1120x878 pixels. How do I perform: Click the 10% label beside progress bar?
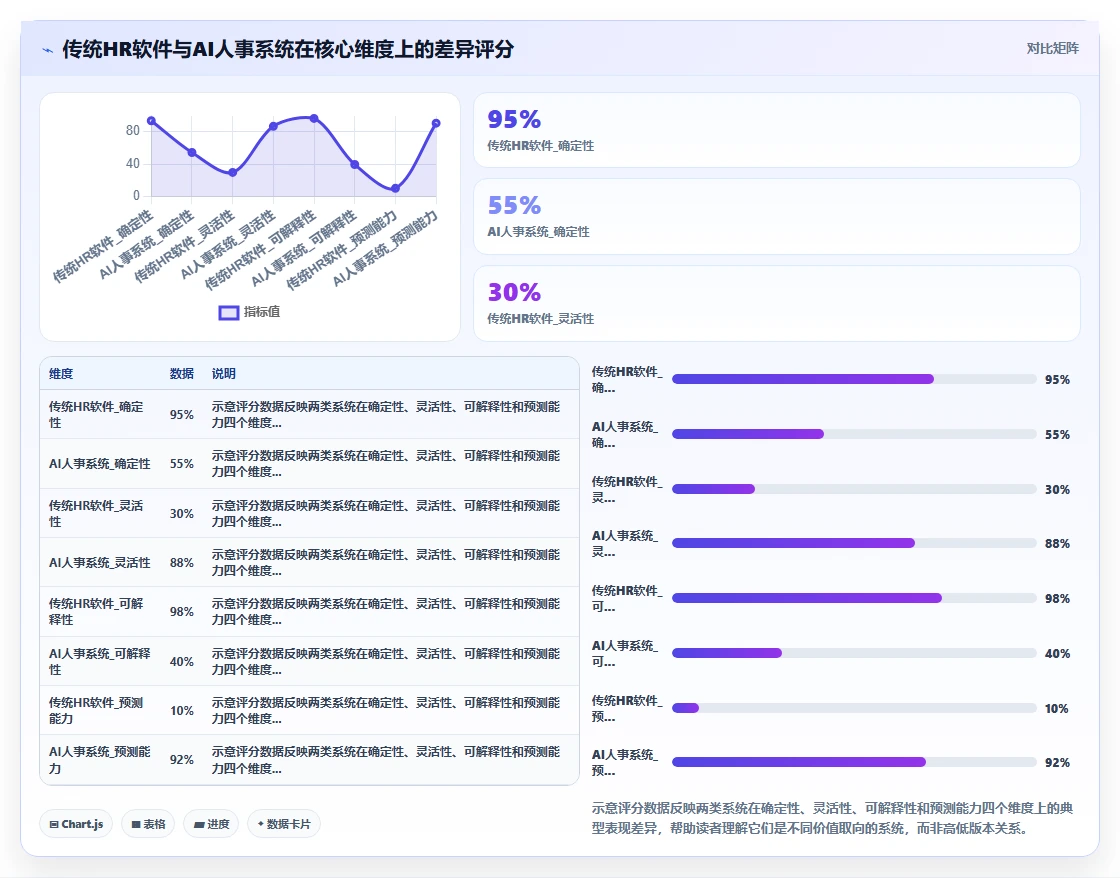click(x=1057, y=709)
